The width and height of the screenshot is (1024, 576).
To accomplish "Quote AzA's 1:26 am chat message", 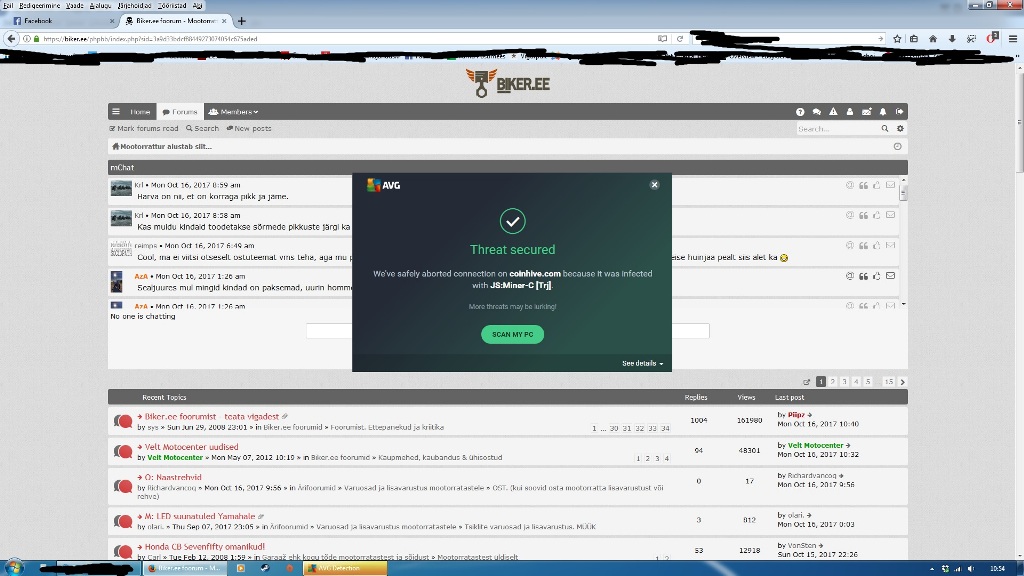I will tap(863, 276).
